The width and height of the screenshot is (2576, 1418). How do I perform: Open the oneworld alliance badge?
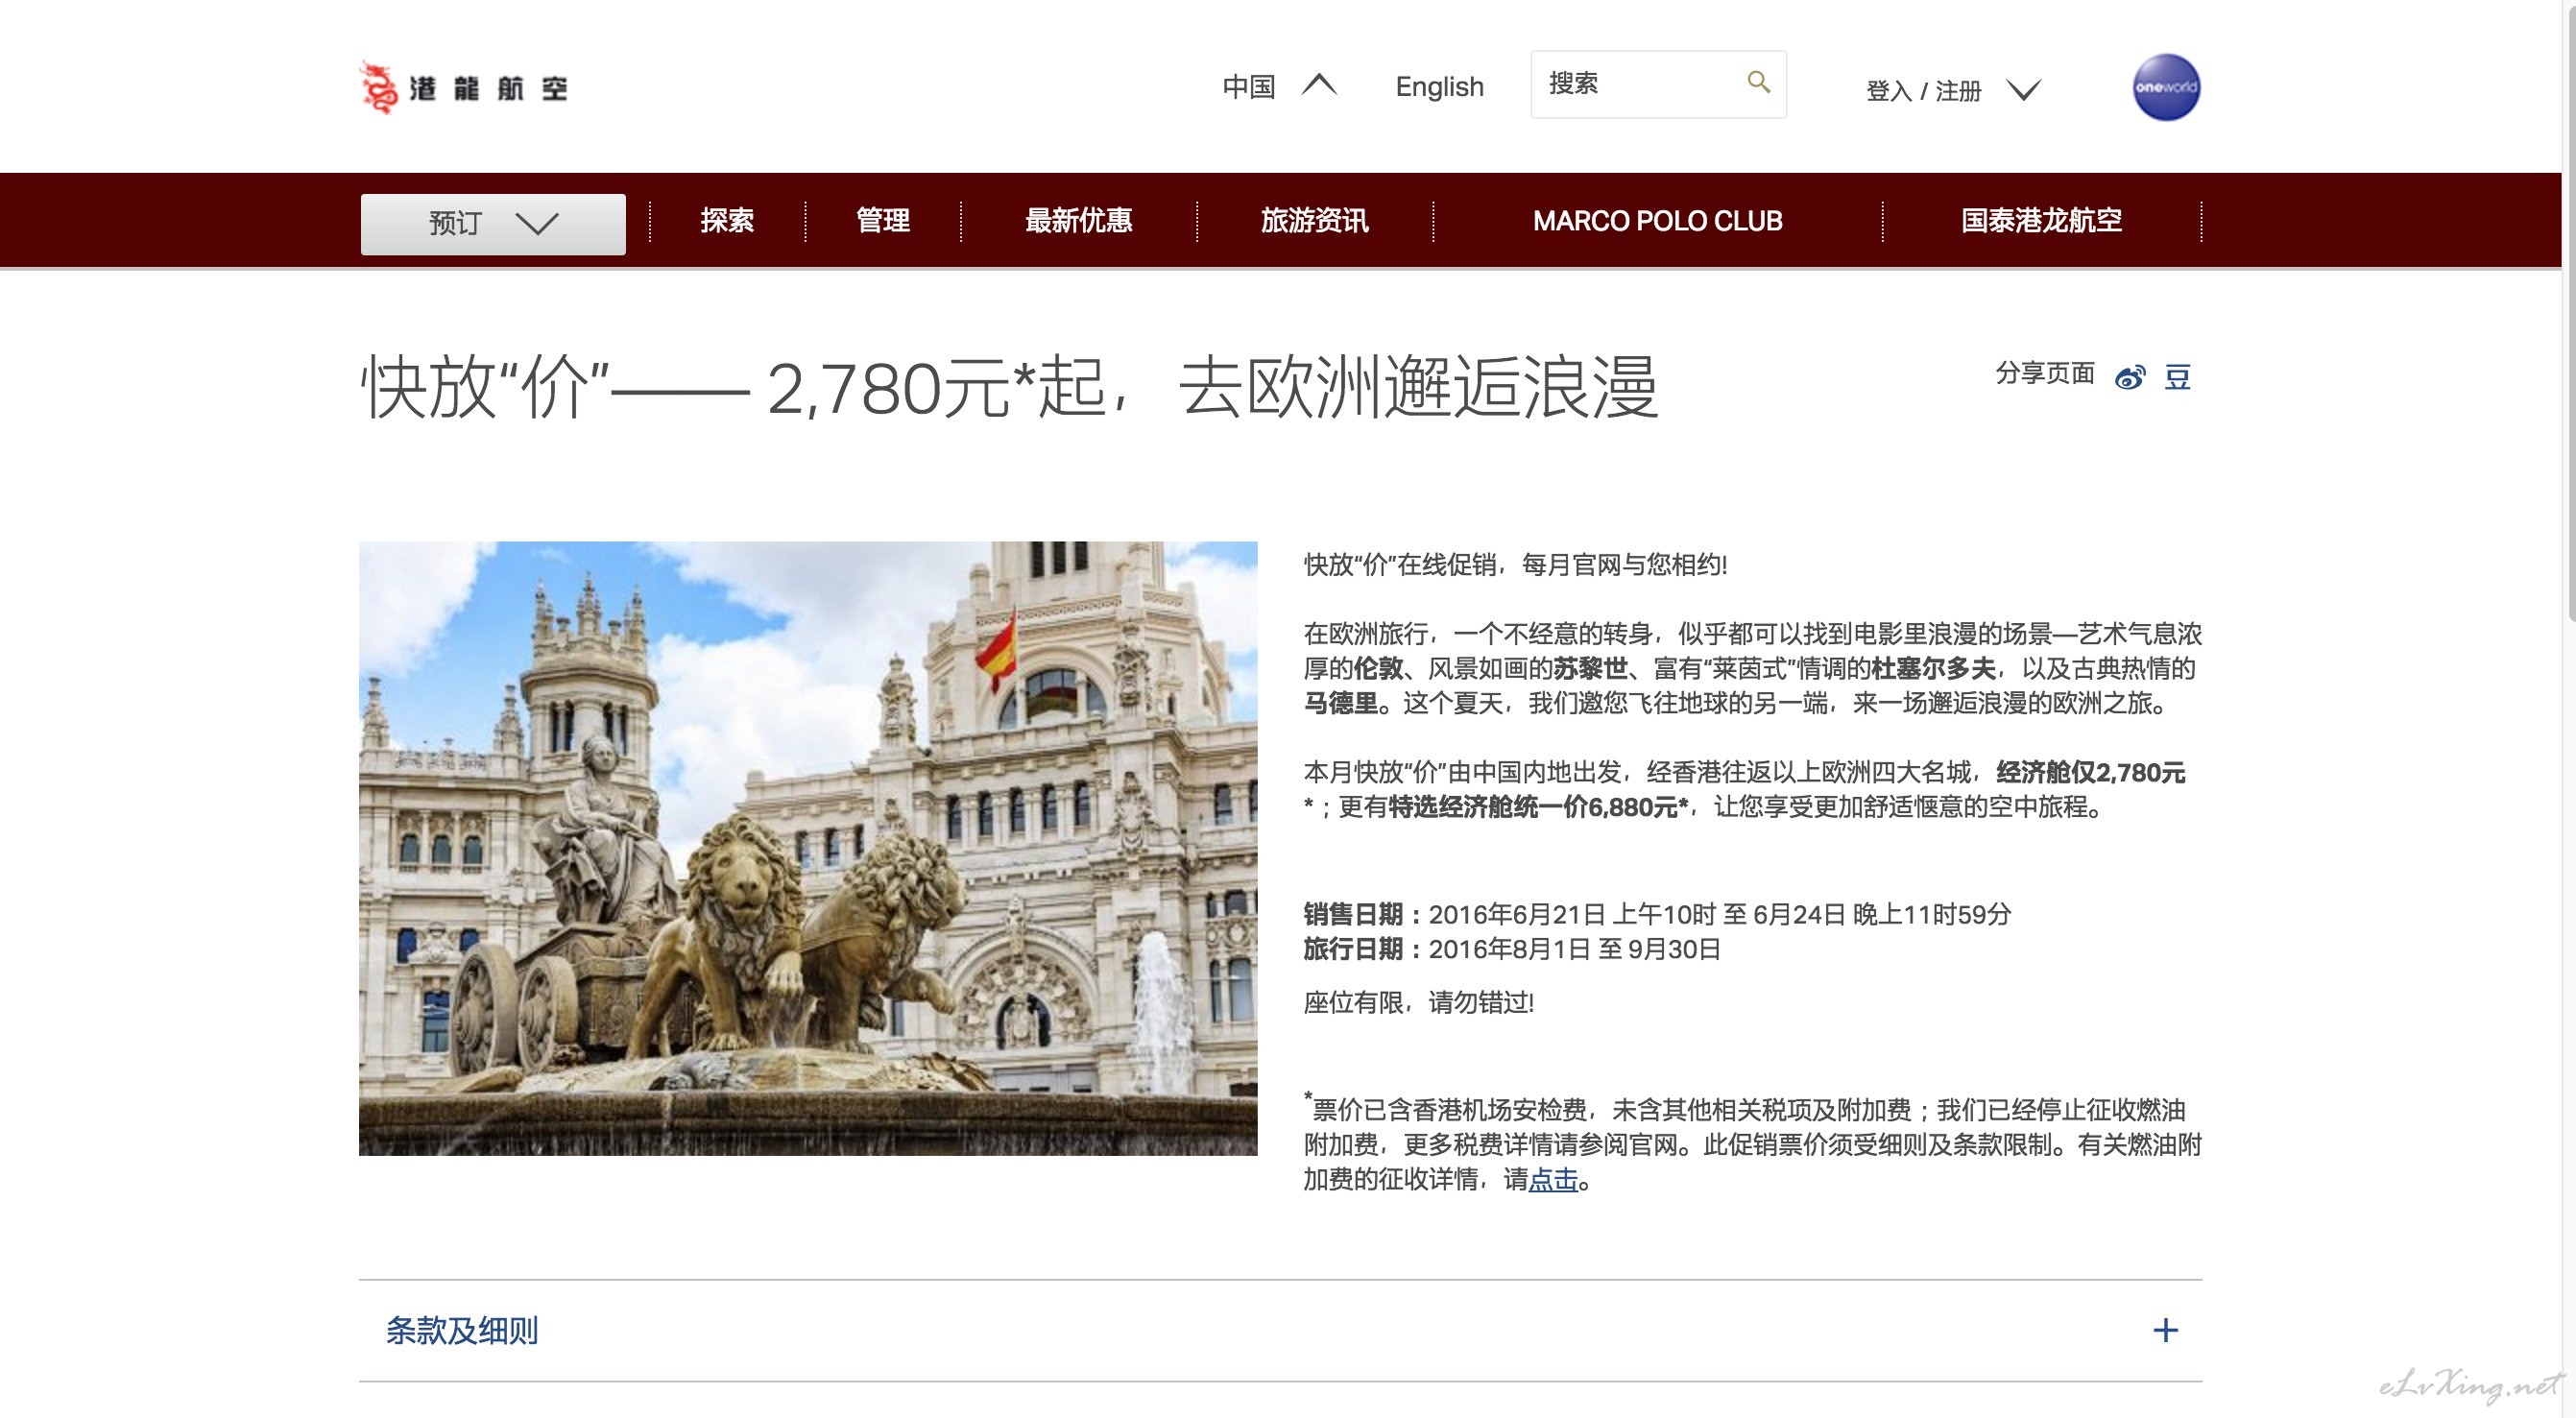coord(2165,87)
